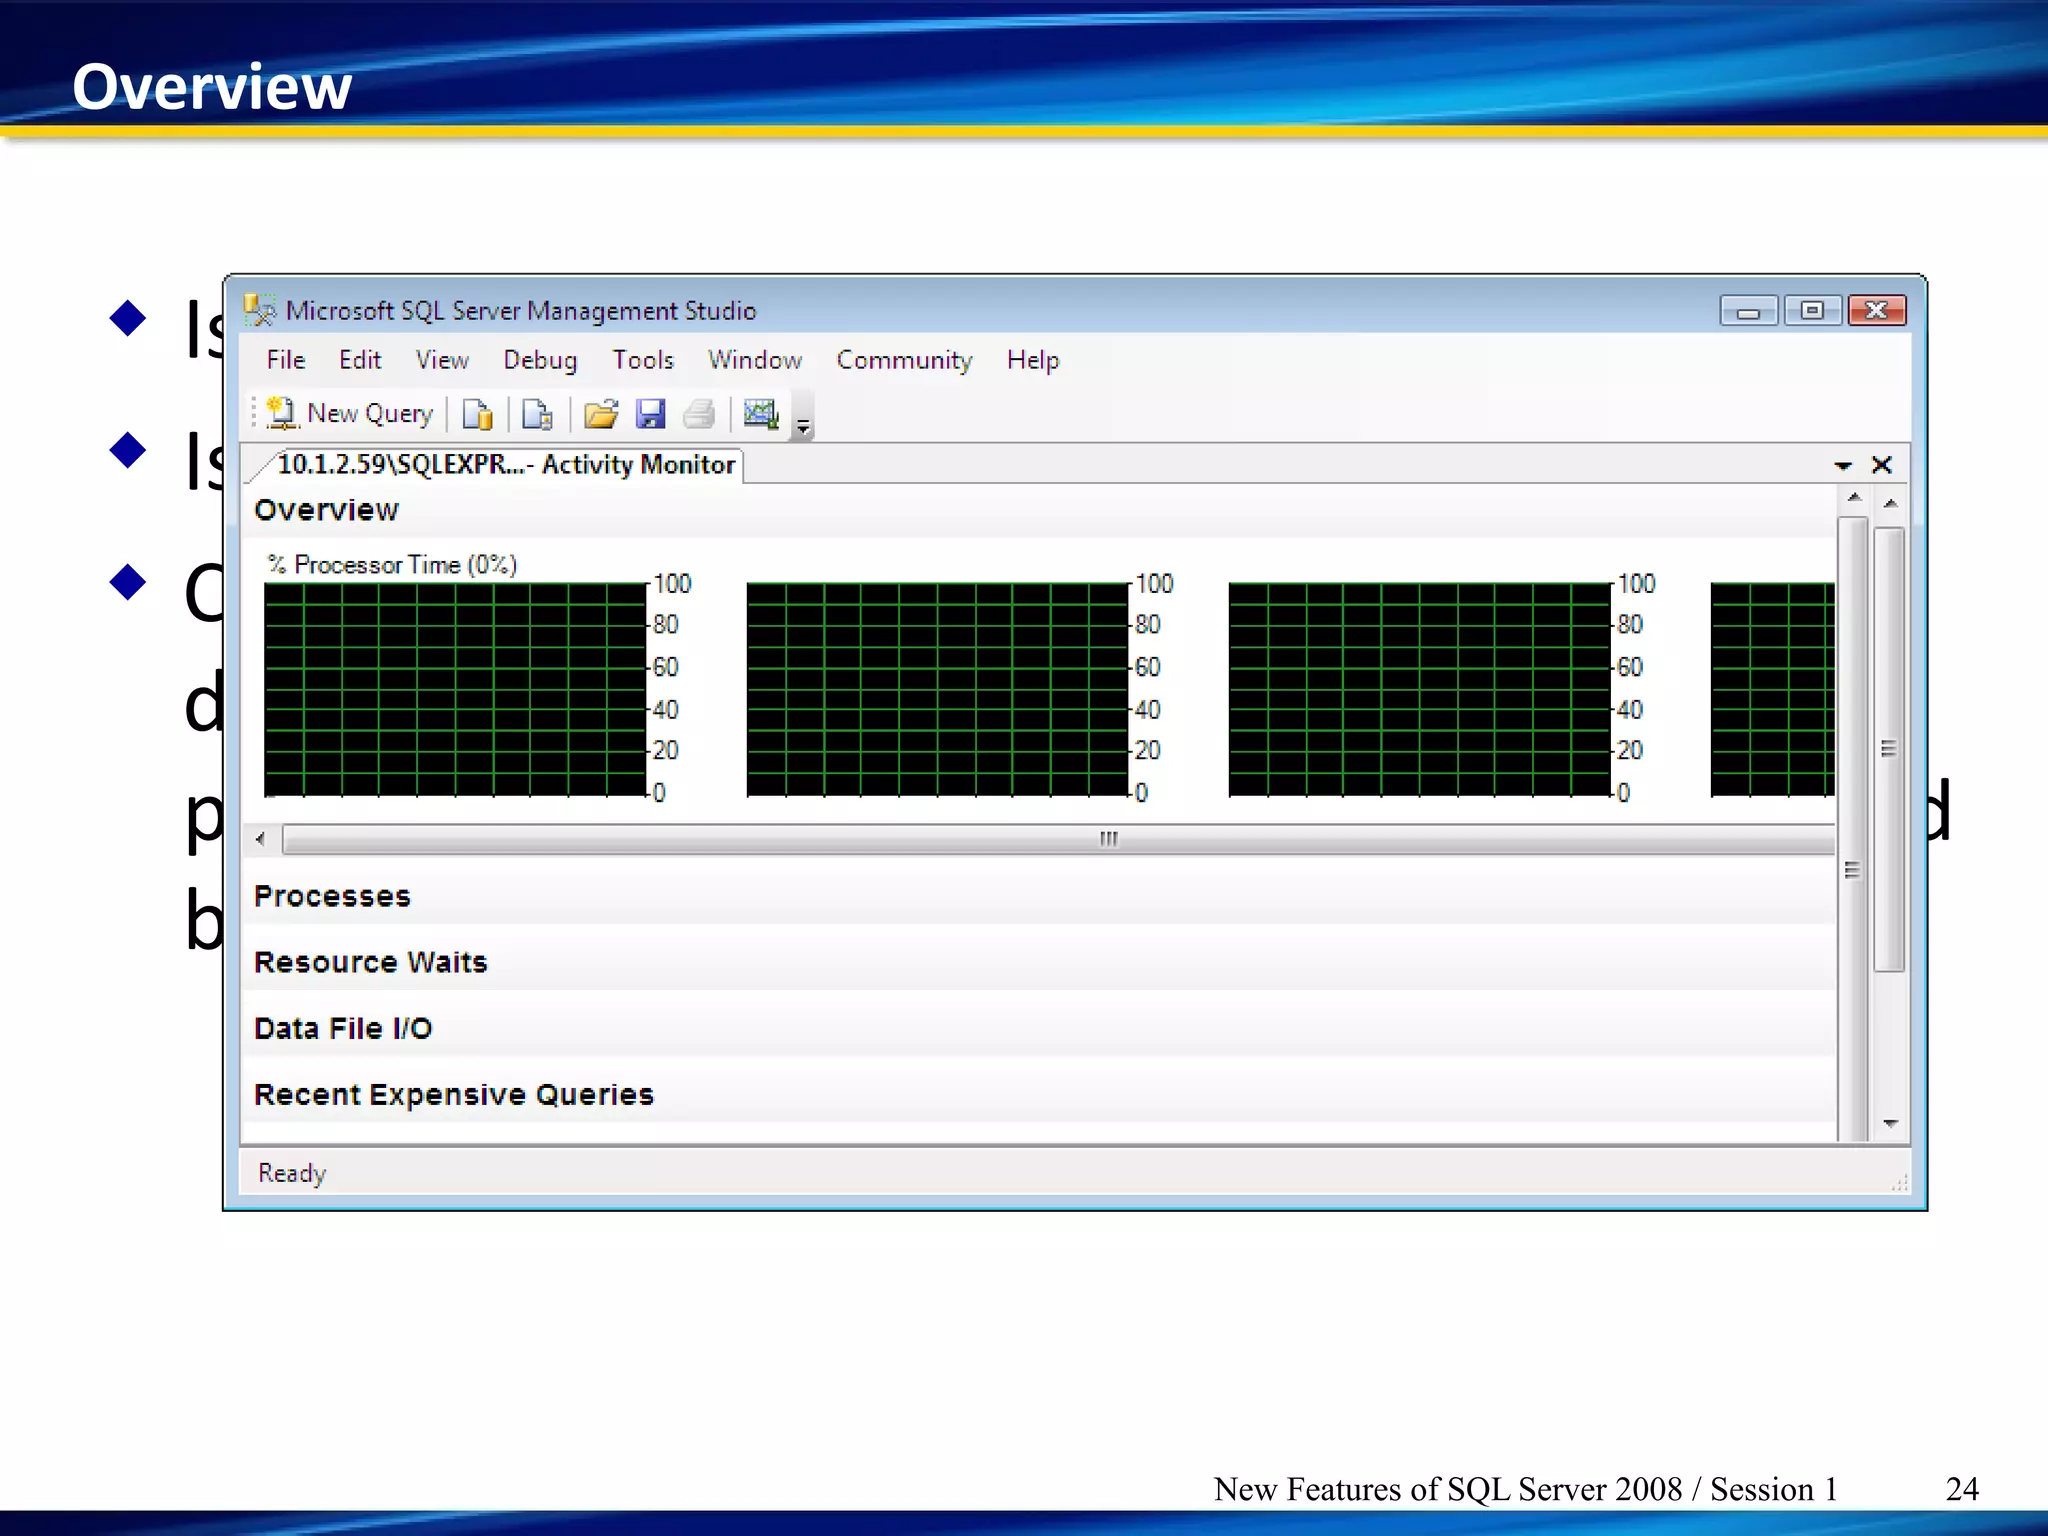This screenshot has height=1536, width=2048.
Task: Expand the Processes section
Action: coord(1038,896)
